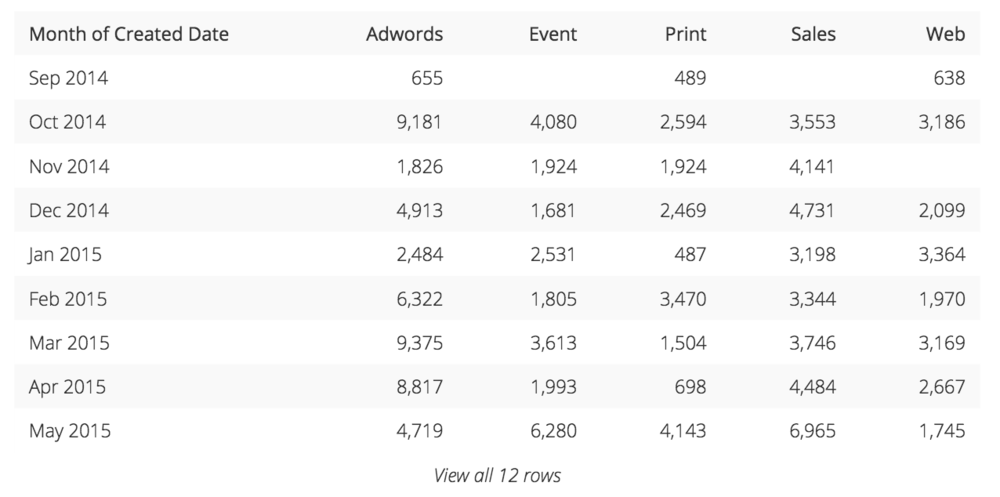Select the Web column header
Viewport: 1000px width, 497px height.
tap(946, 34)
